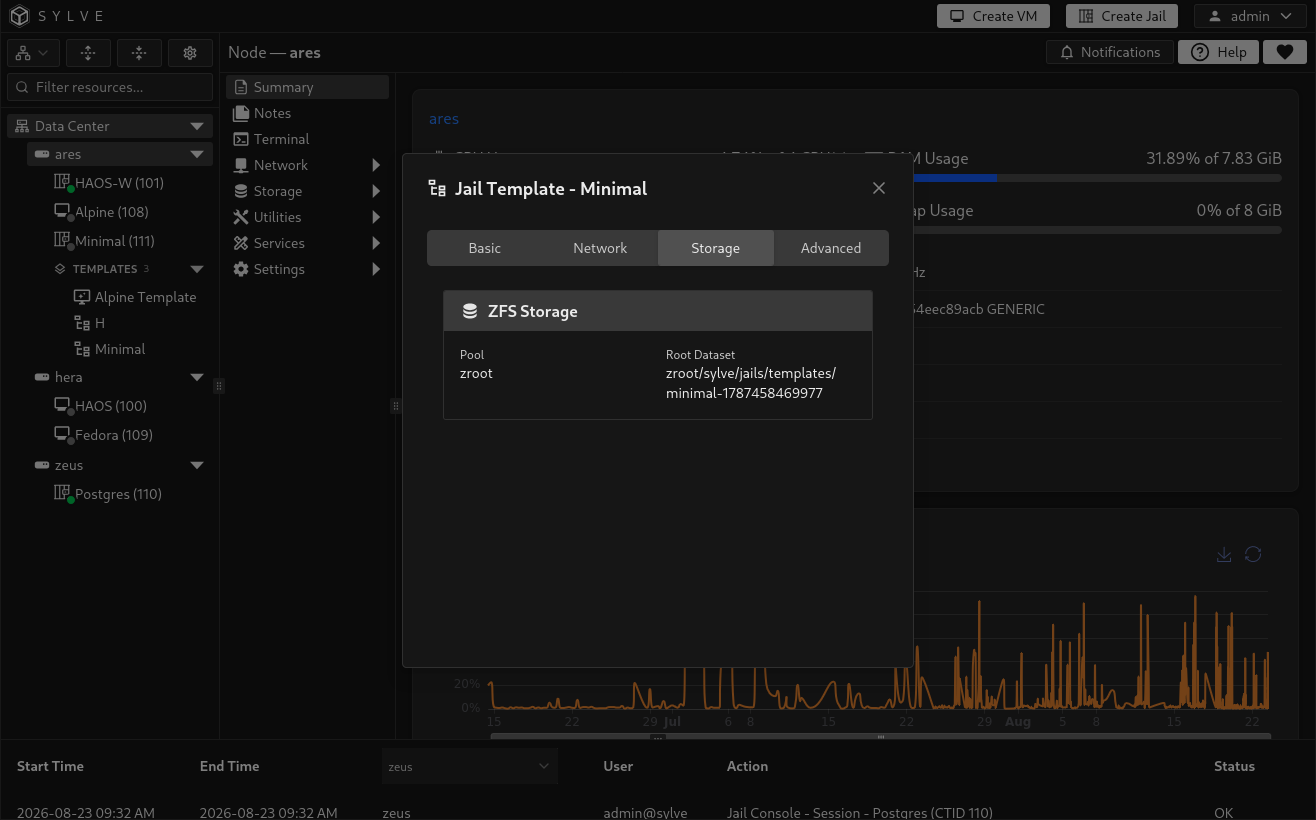Expand the Utilities menu arrow

tap(376, 217)
